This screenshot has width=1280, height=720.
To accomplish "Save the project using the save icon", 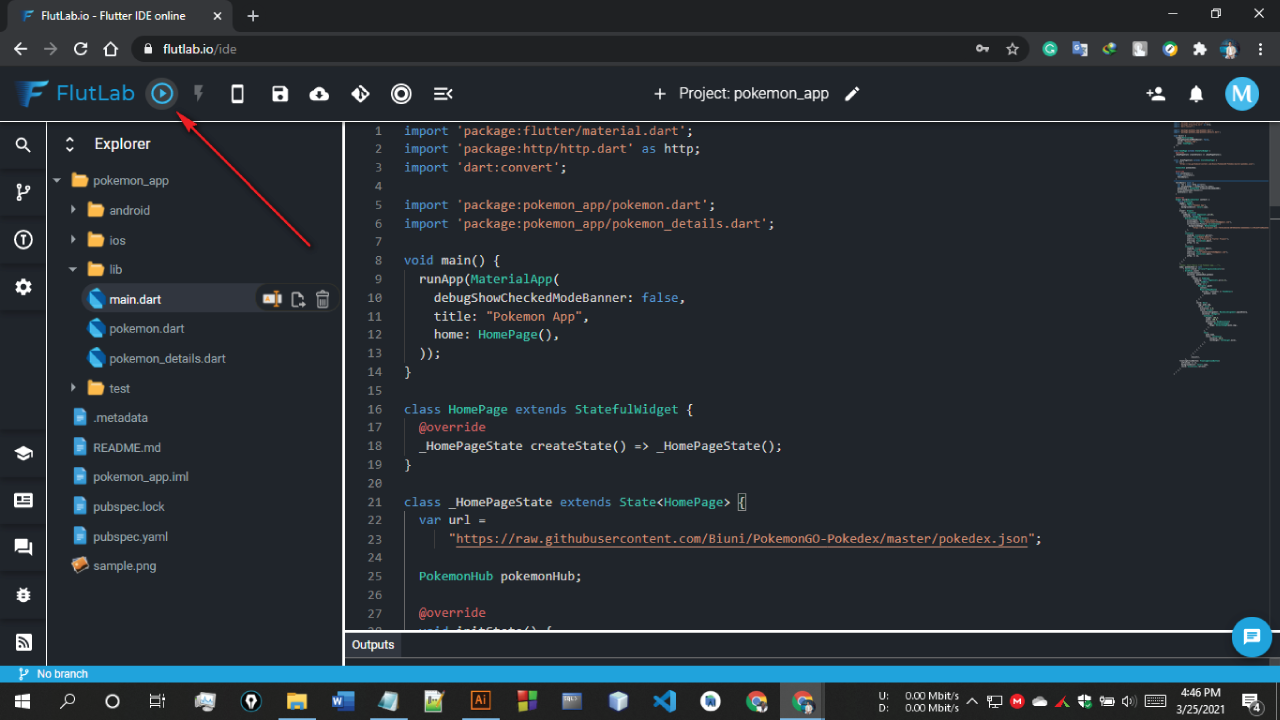I will point(280,93).
